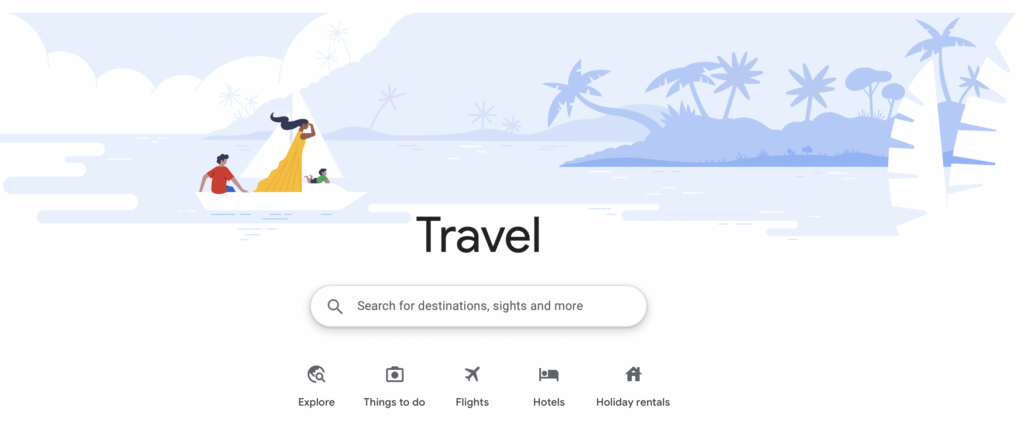Click the child in green shirt
This screenshot has height=441, width=1024.
pos(318,176)
